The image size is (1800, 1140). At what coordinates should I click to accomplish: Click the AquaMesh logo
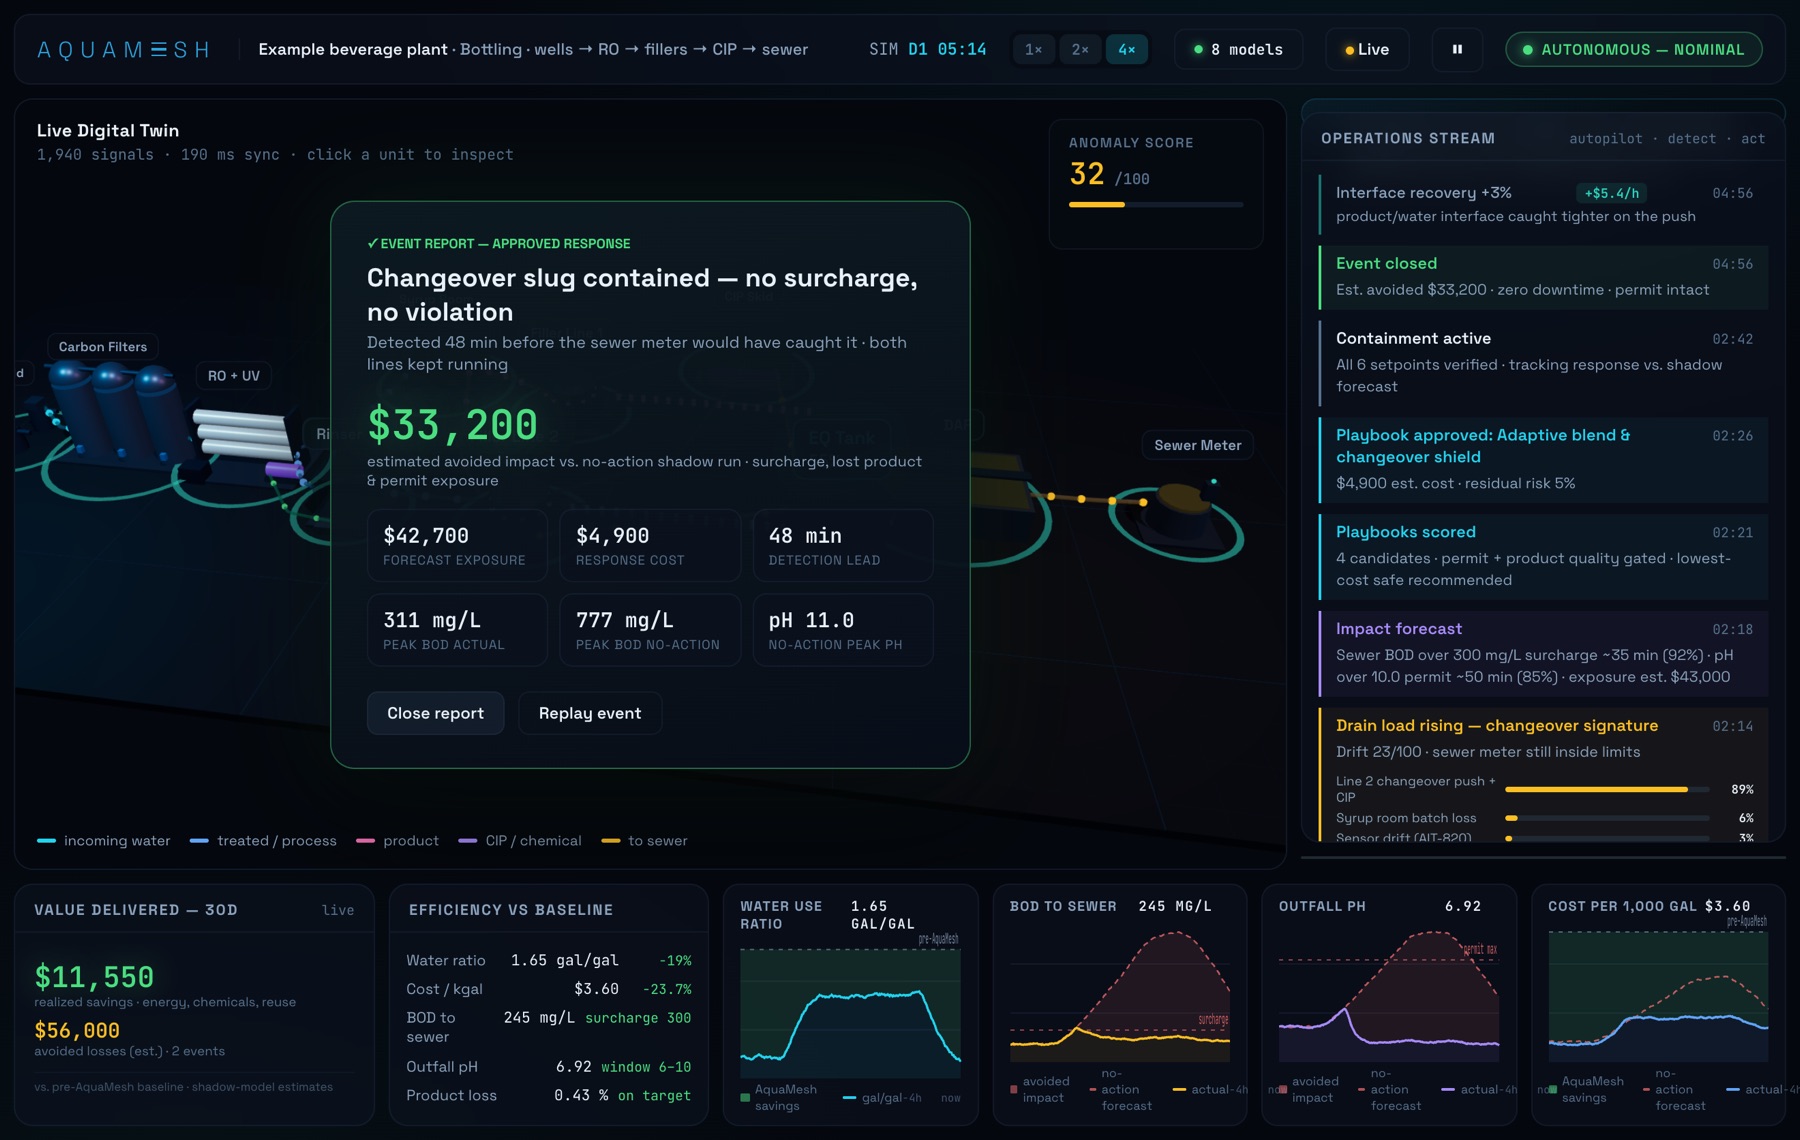tap(123, 50)
